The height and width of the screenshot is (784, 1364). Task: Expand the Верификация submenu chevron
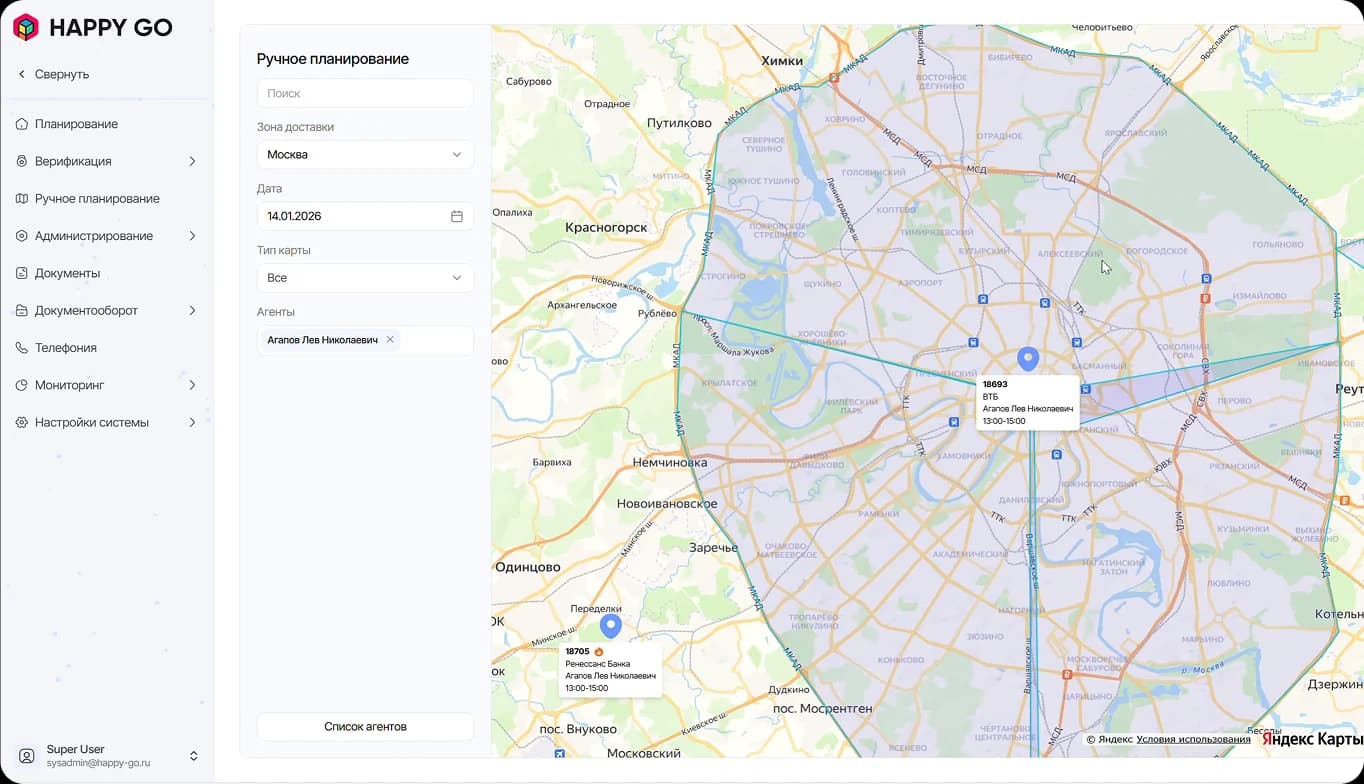click(192, 161)
